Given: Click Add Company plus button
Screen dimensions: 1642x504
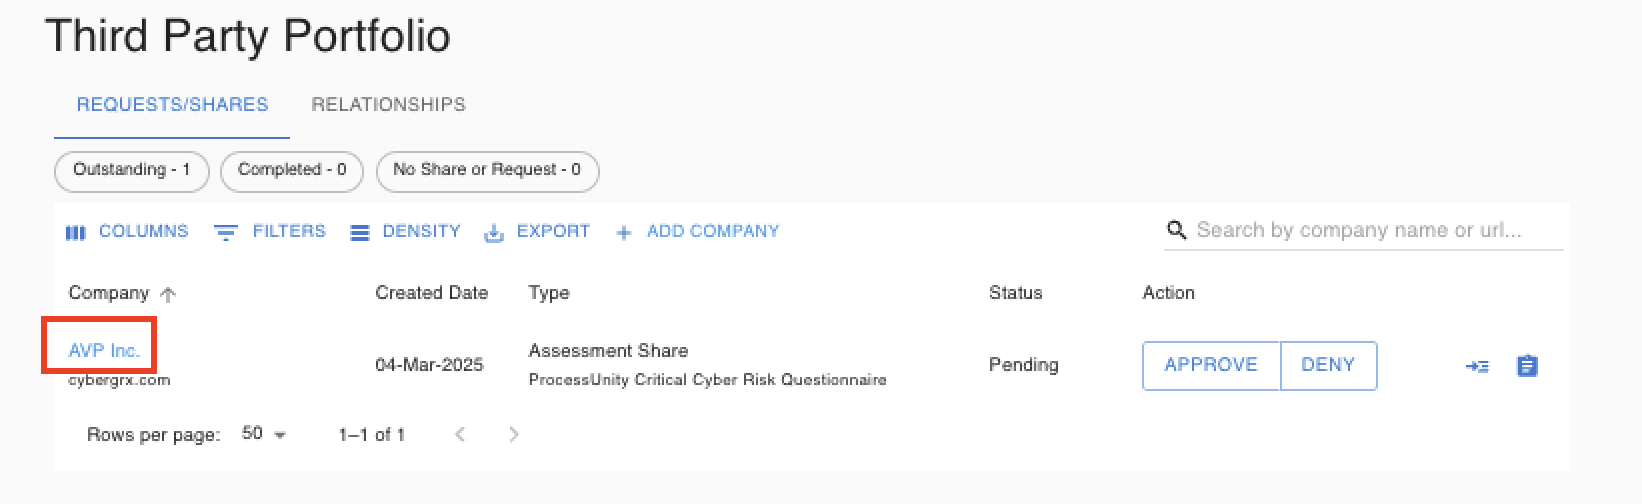Looking at the screenshot, I should (x=624, y=232).
